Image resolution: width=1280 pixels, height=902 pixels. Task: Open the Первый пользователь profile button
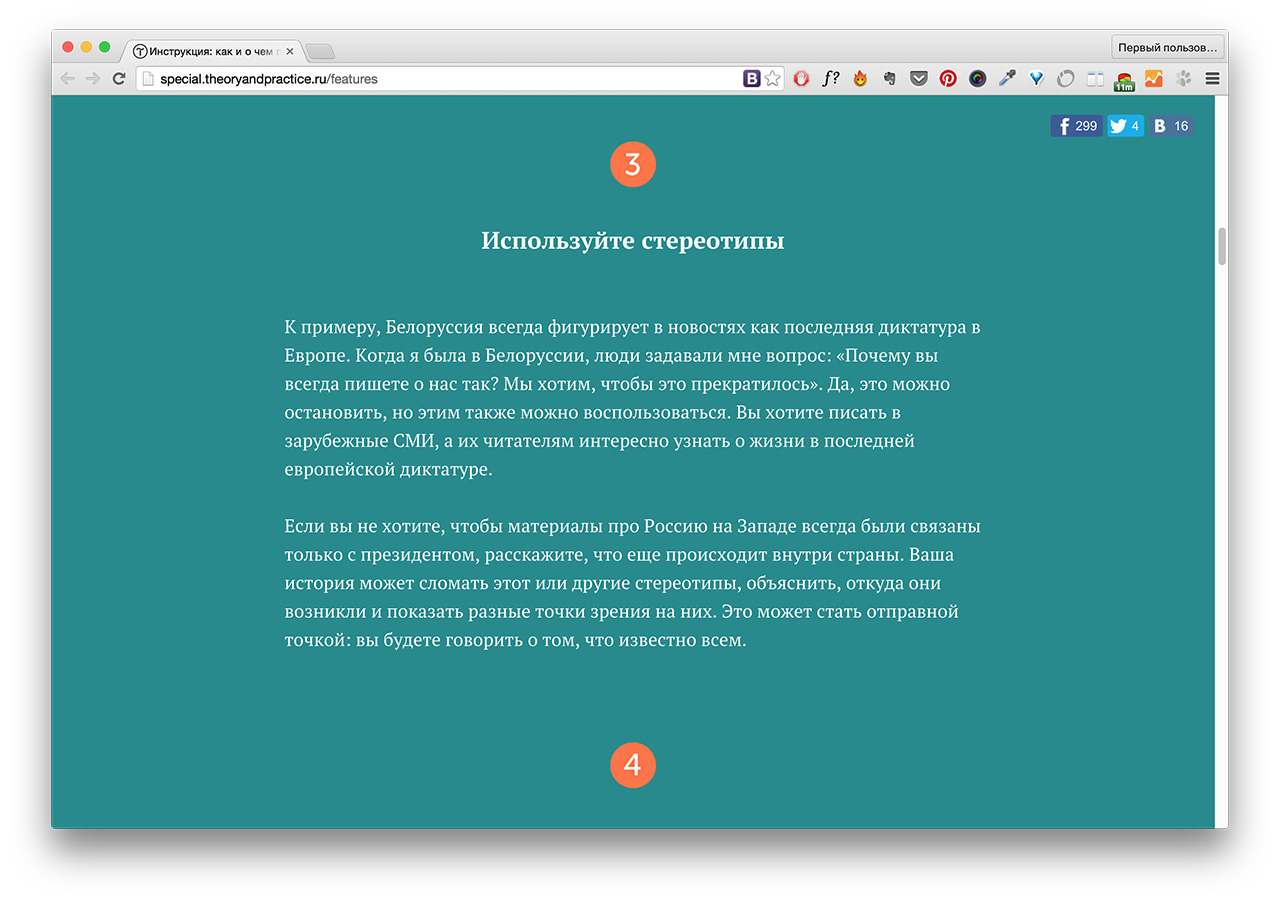click(x=1167, y=47)
